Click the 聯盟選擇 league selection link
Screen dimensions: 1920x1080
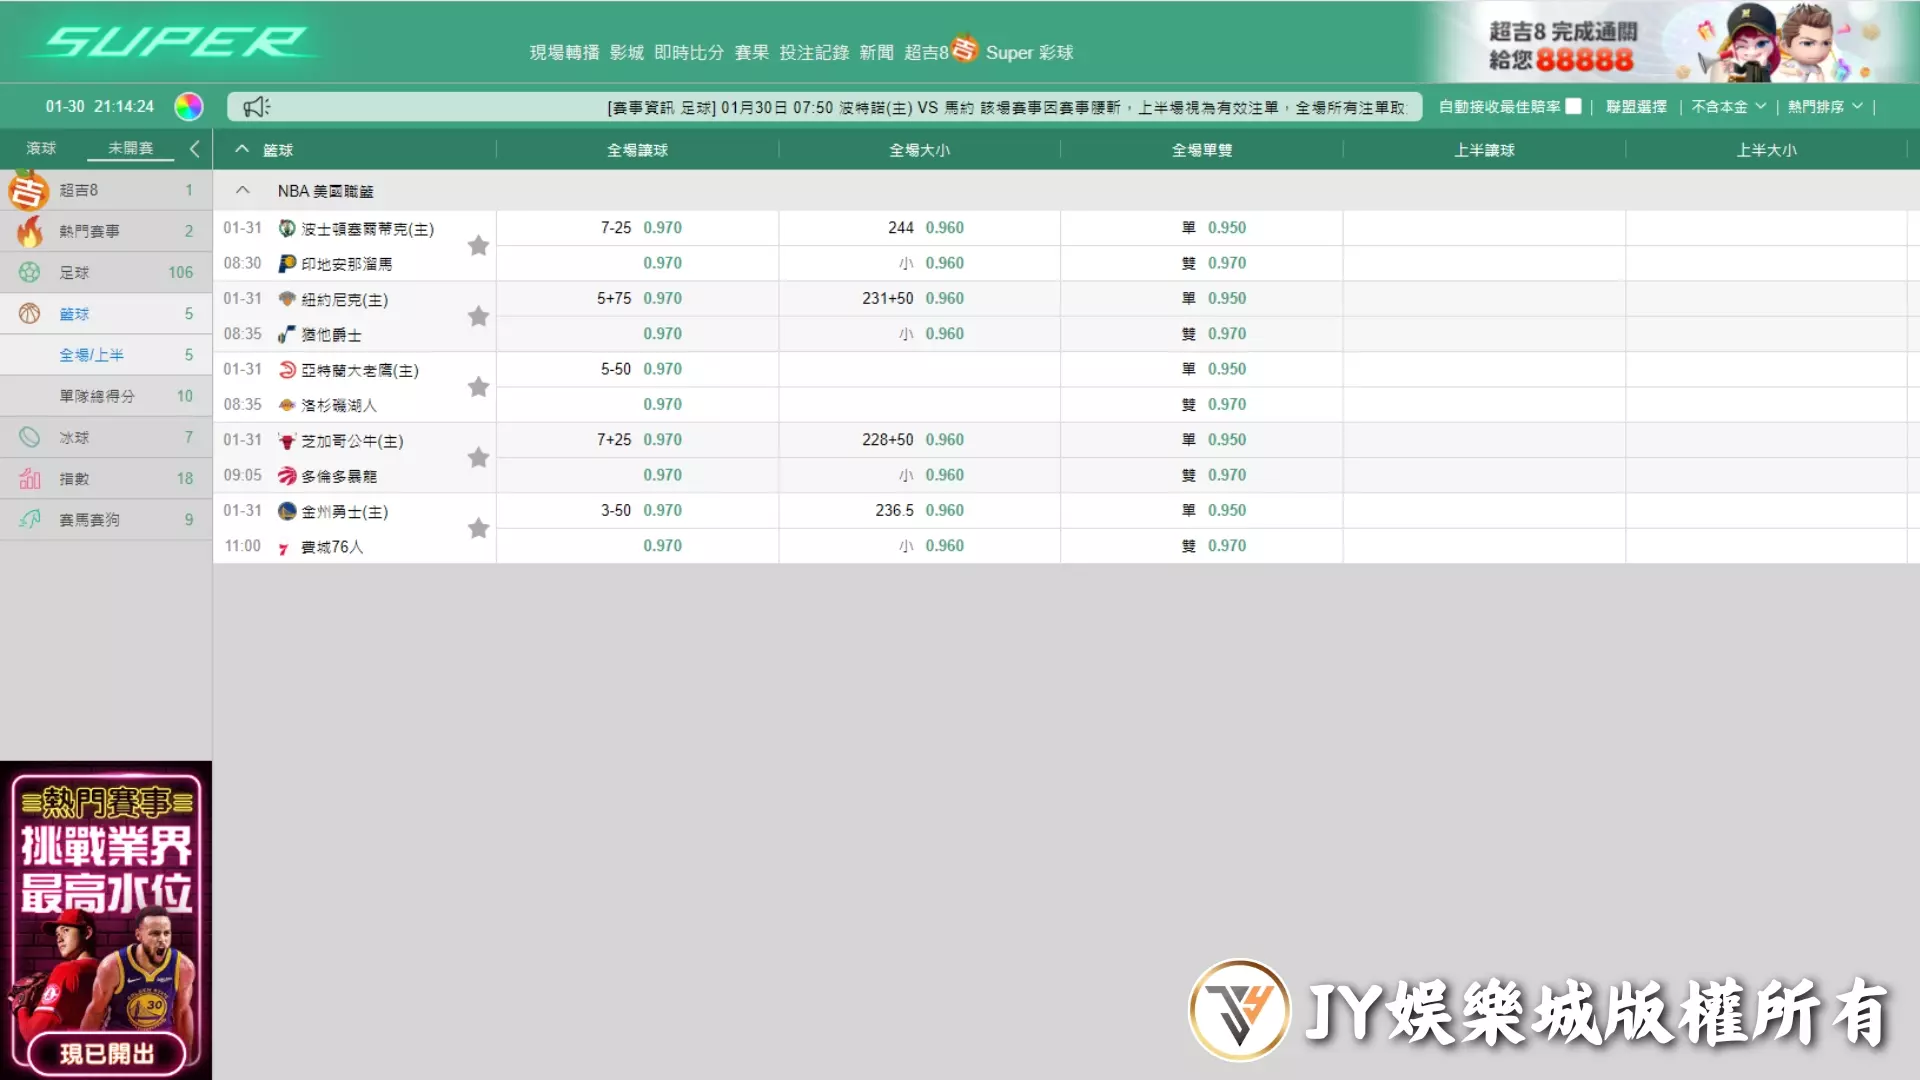[1636, 106]
